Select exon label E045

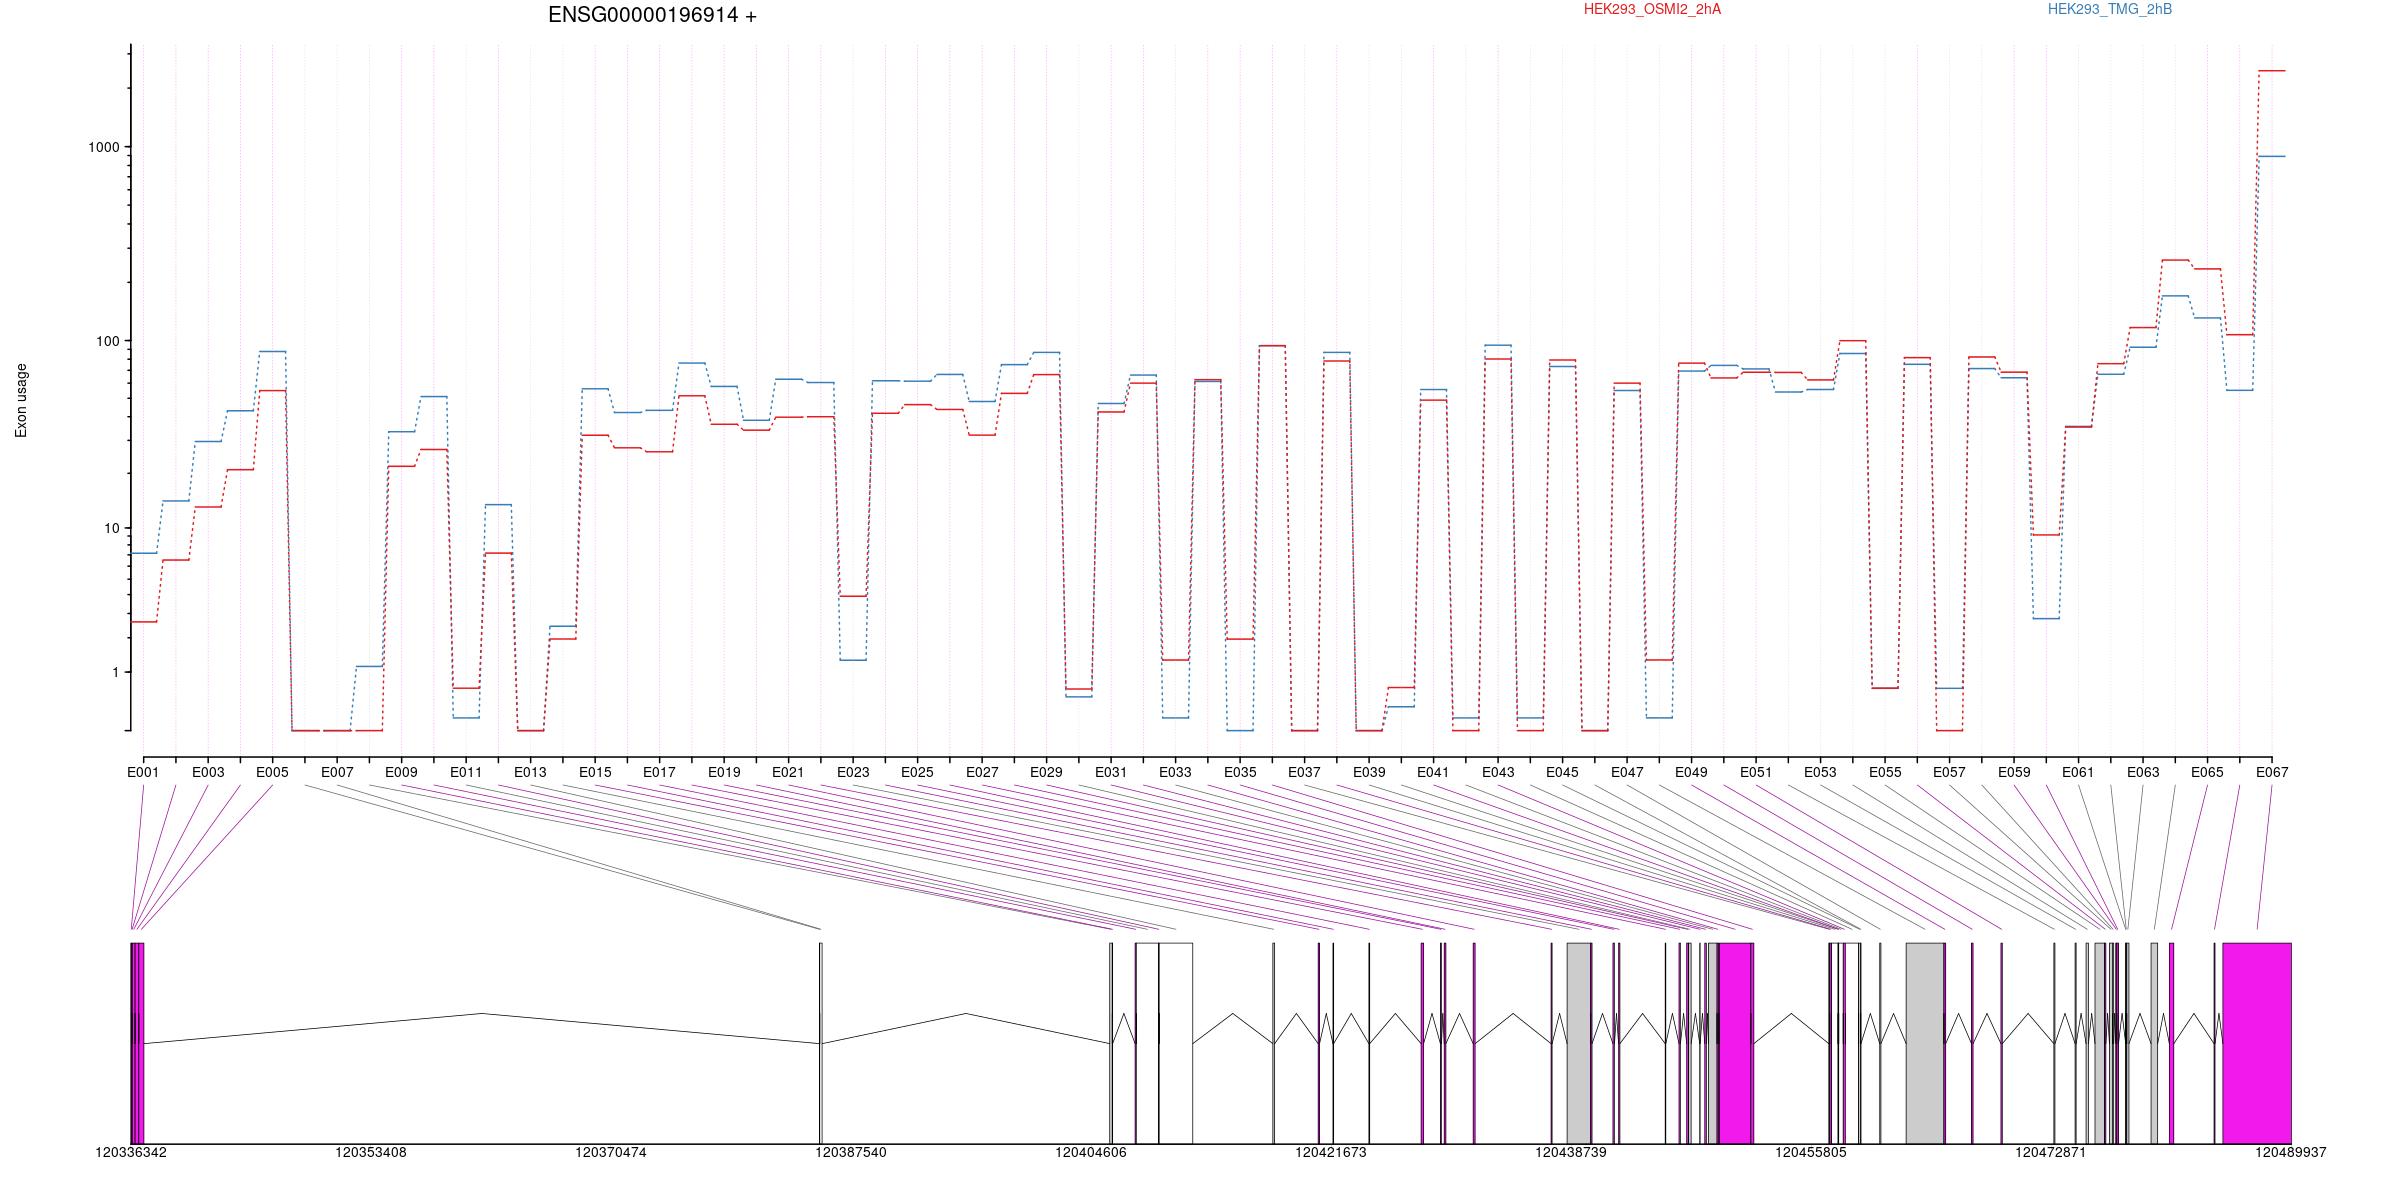[x=1562, y=772]
